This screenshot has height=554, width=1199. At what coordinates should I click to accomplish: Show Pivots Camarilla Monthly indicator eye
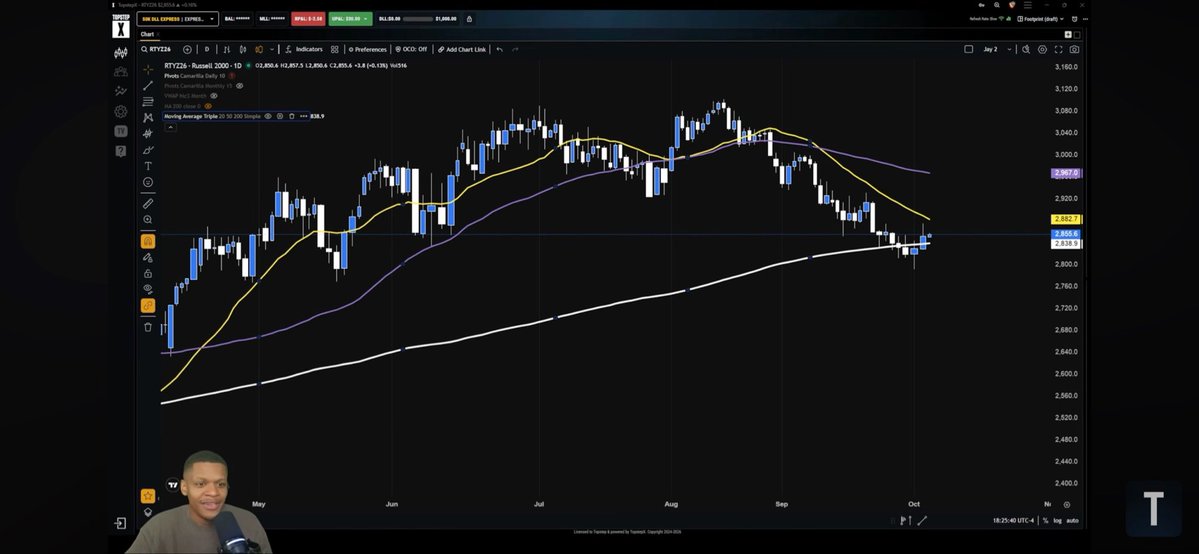pos(239,86)
